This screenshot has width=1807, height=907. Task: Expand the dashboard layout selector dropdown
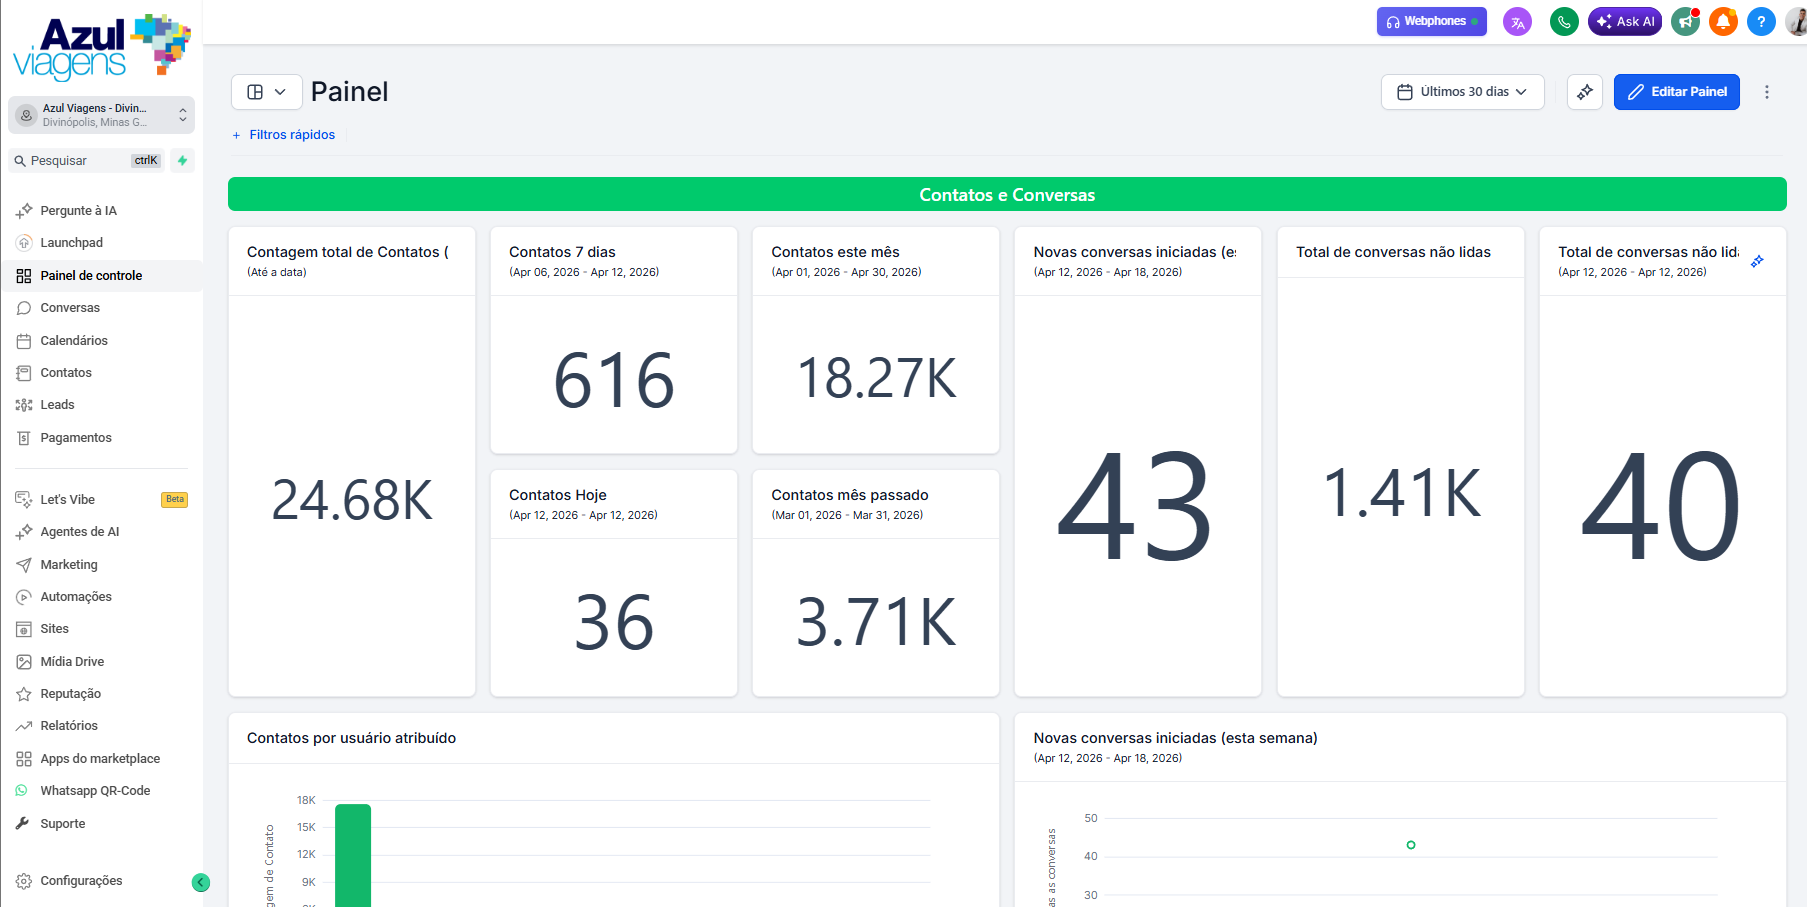[266, 92]
